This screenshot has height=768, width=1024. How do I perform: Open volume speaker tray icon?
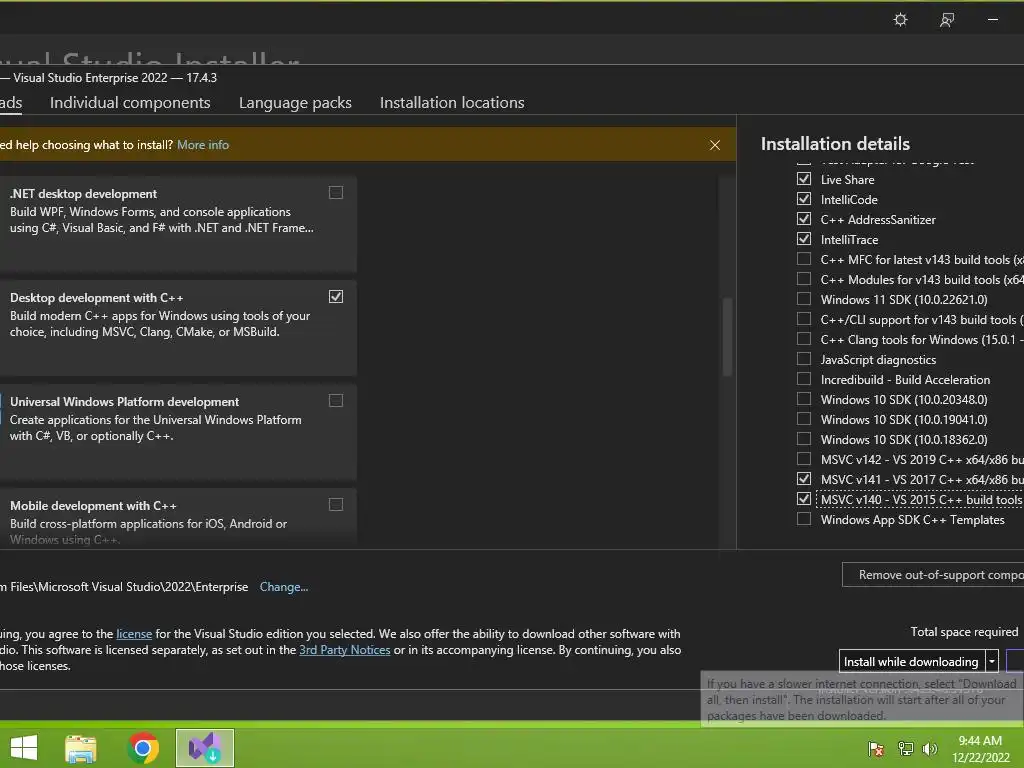(x=930, y=749)
